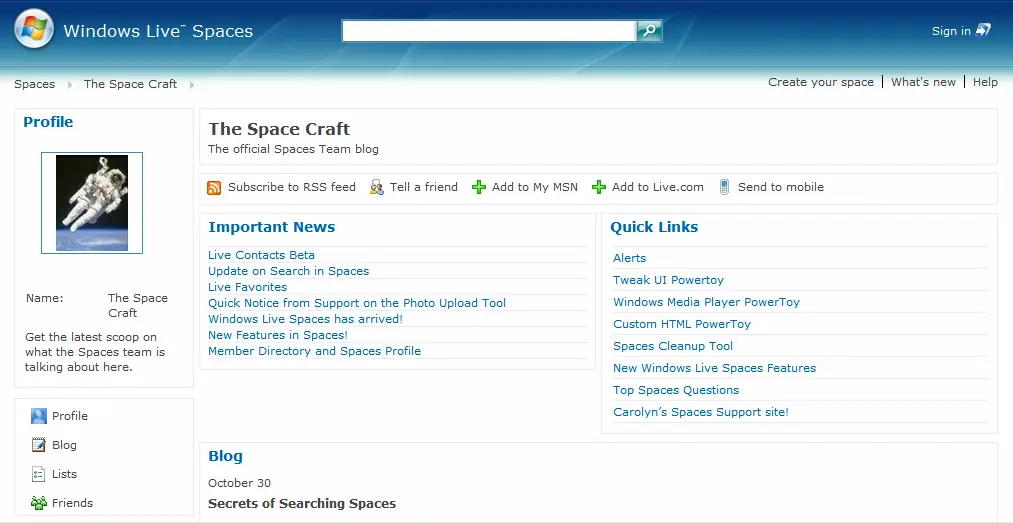Click Add to My MSN link
1013x523 pixels.
point(535,187)
